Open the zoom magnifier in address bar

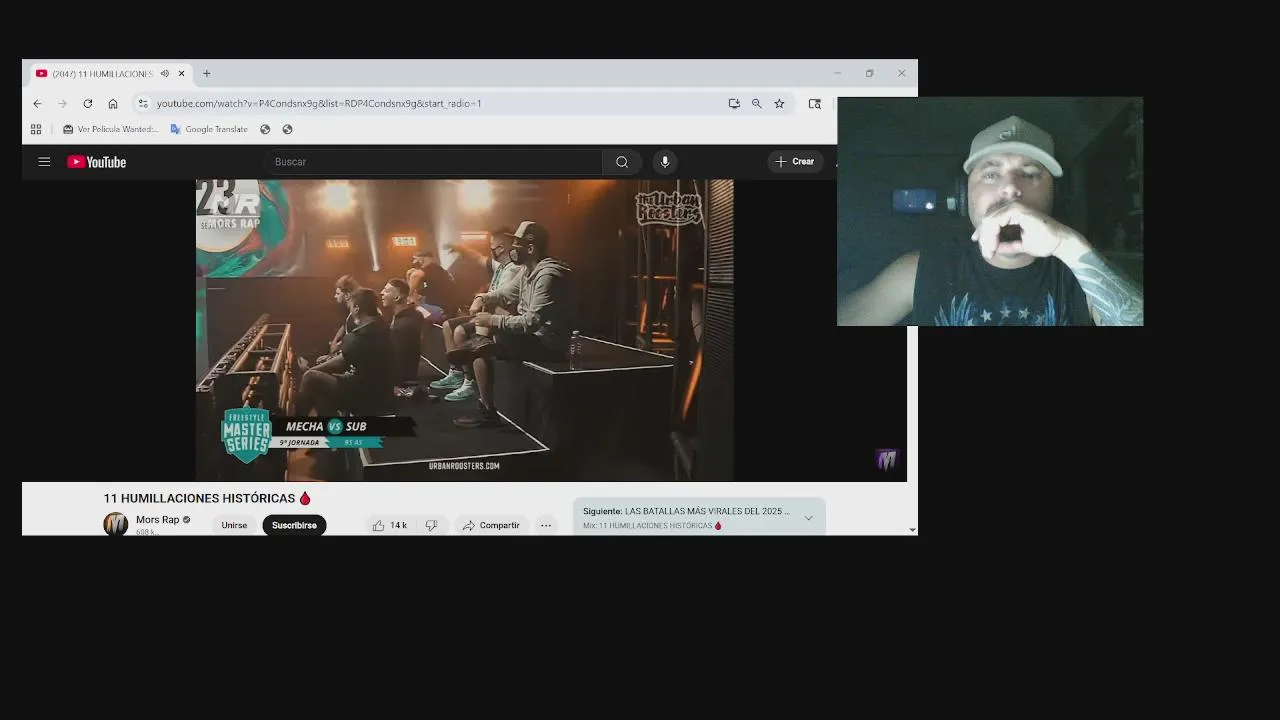[757, 103]
